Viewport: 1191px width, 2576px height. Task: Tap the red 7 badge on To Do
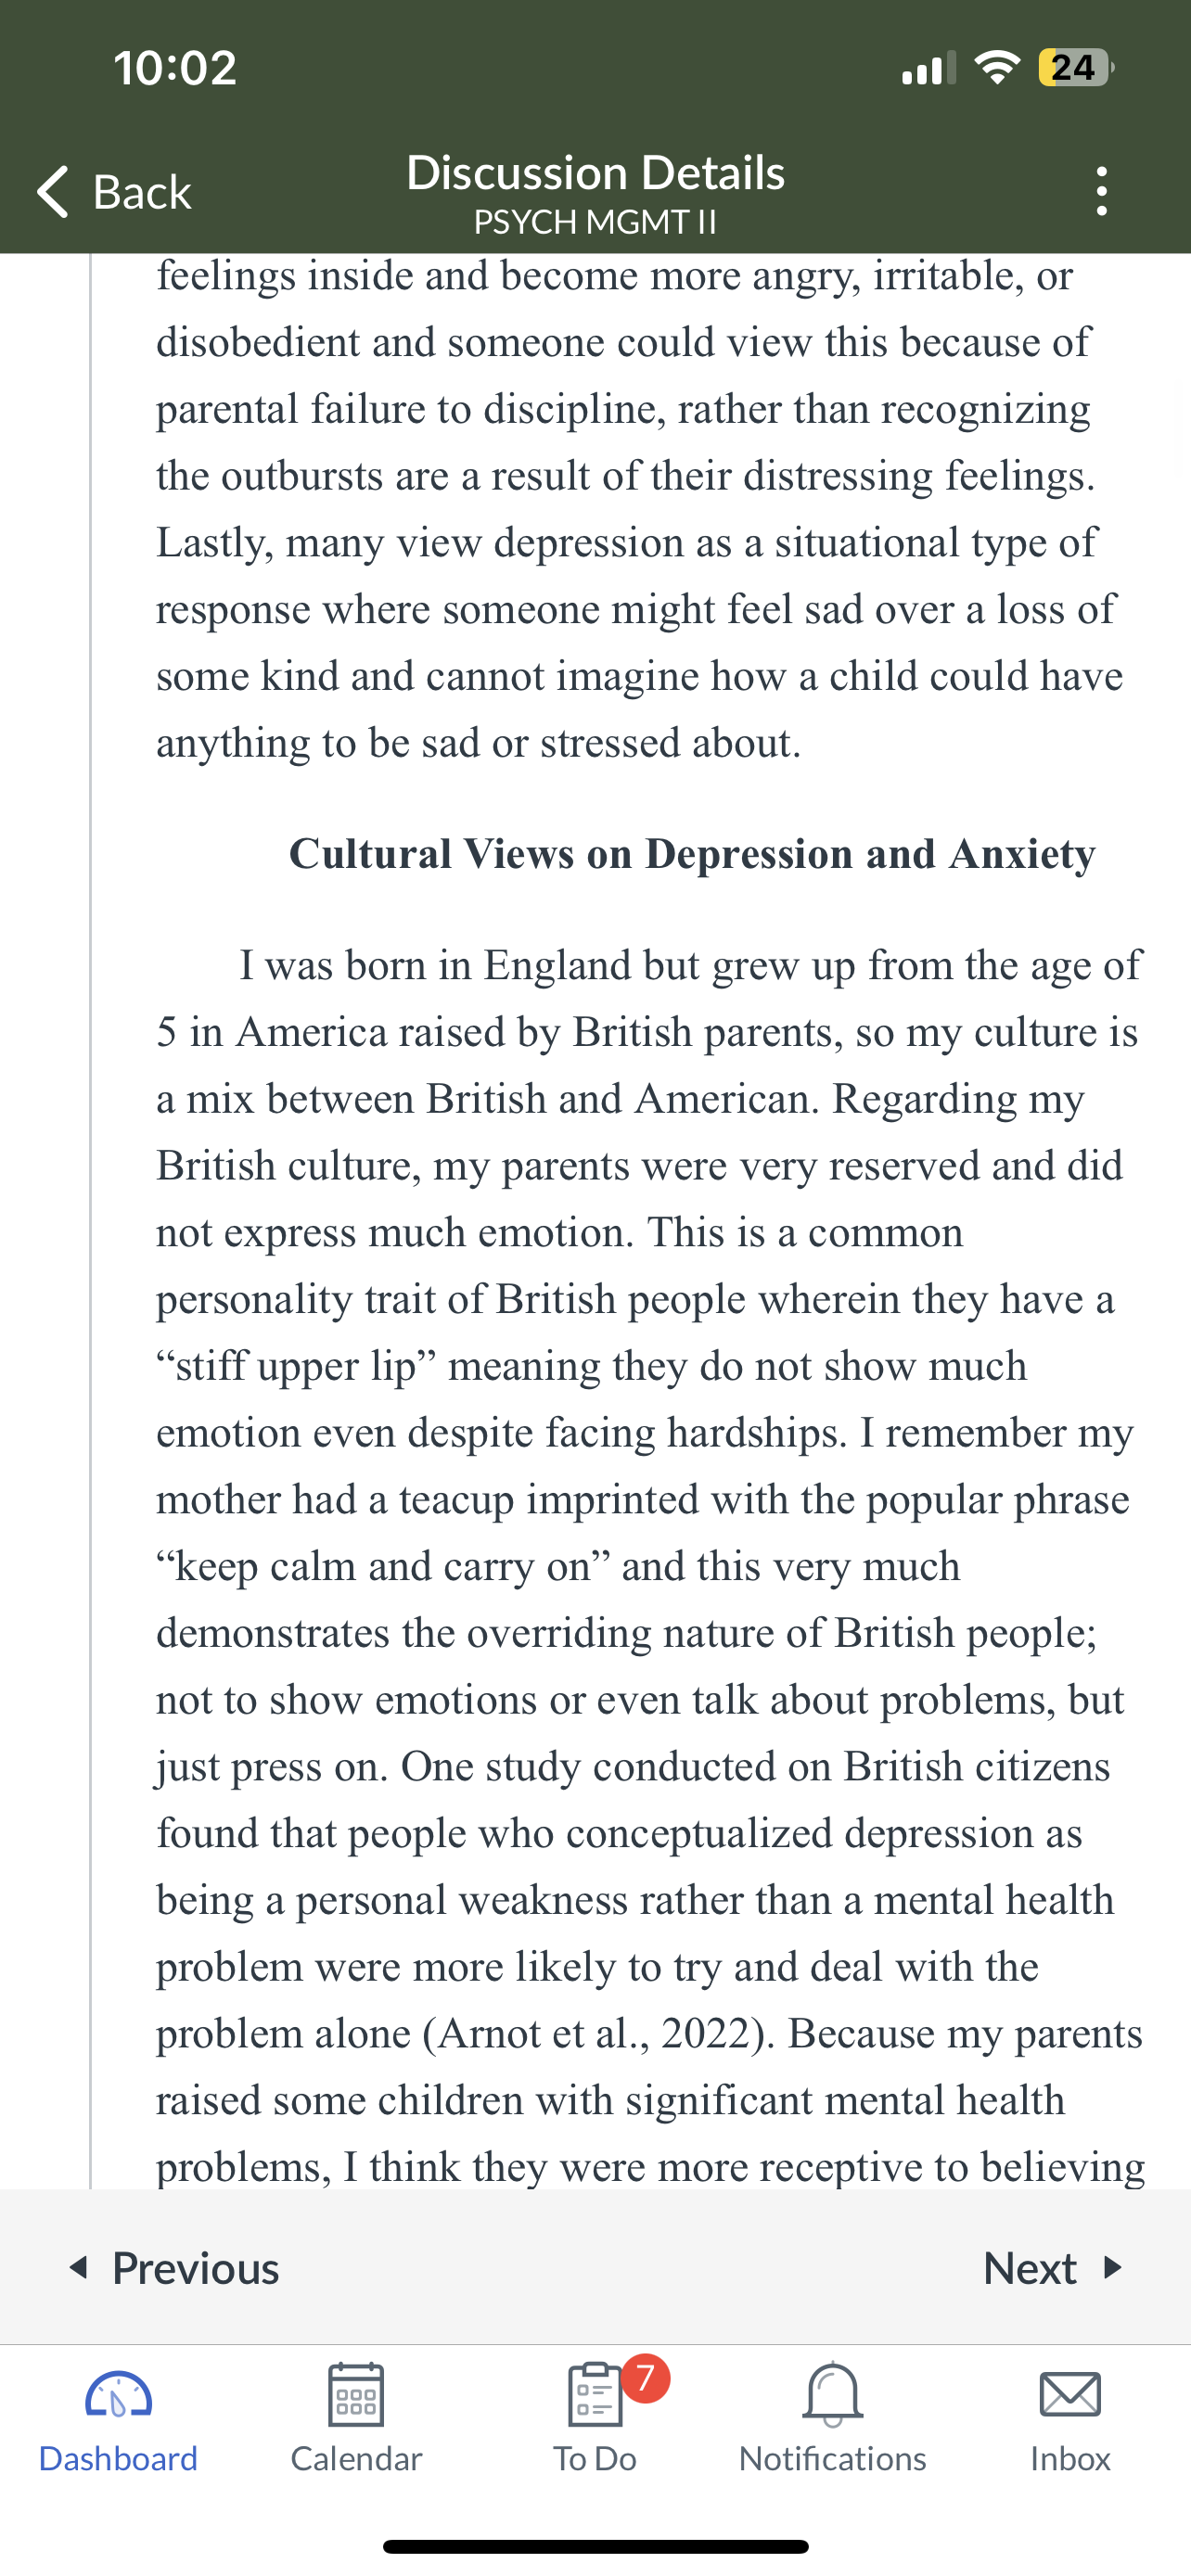(646, 2378)
